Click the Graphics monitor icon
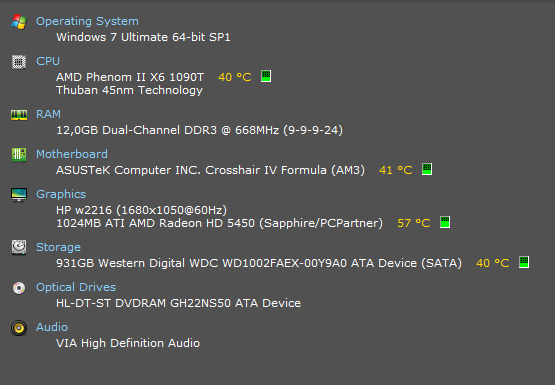 click(x=19, y=195)
